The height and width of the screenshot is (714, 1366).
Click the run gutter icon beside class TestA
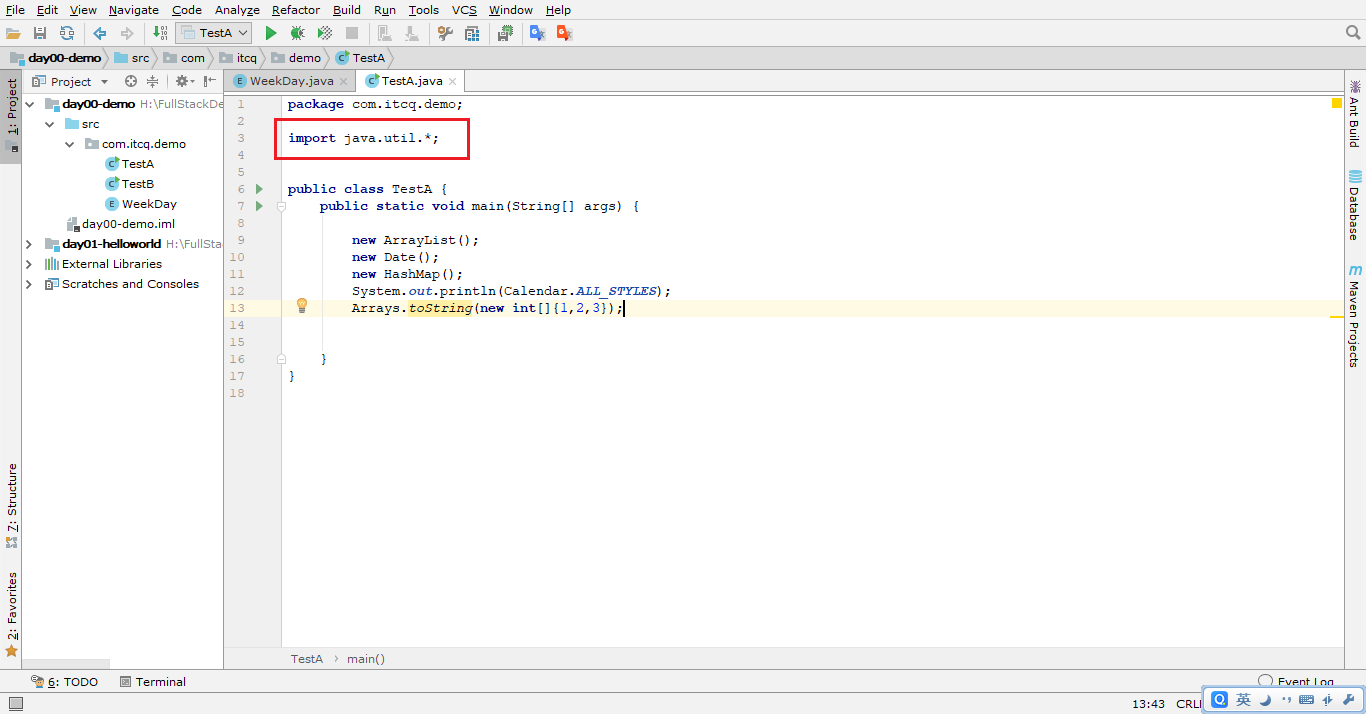(259, 189)
